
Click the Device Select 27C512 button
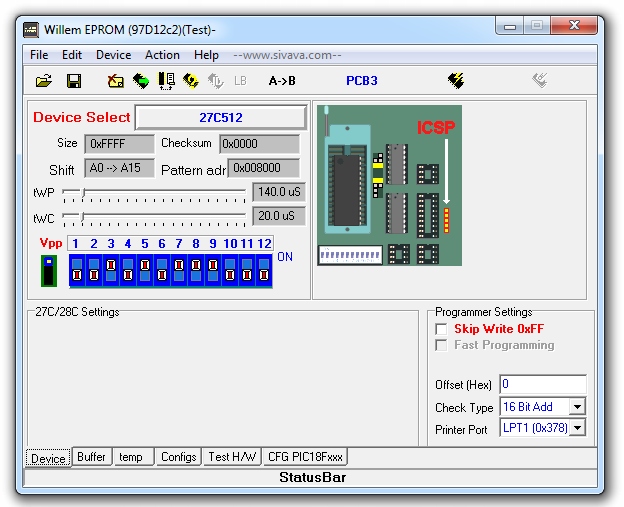(x=221, y=117)
